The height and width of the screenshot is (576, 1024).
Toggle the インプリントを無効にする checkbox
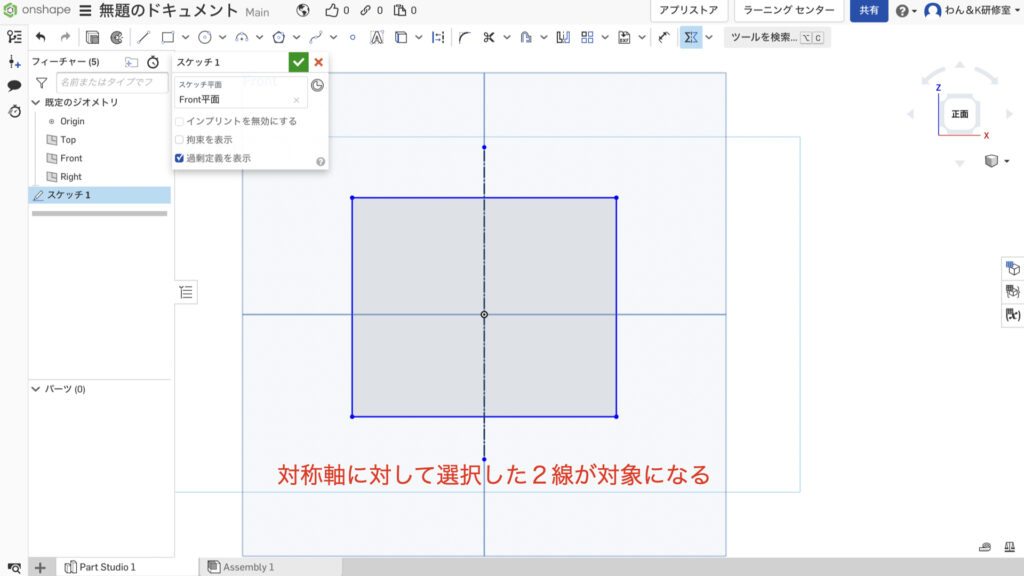coord(180,121)
